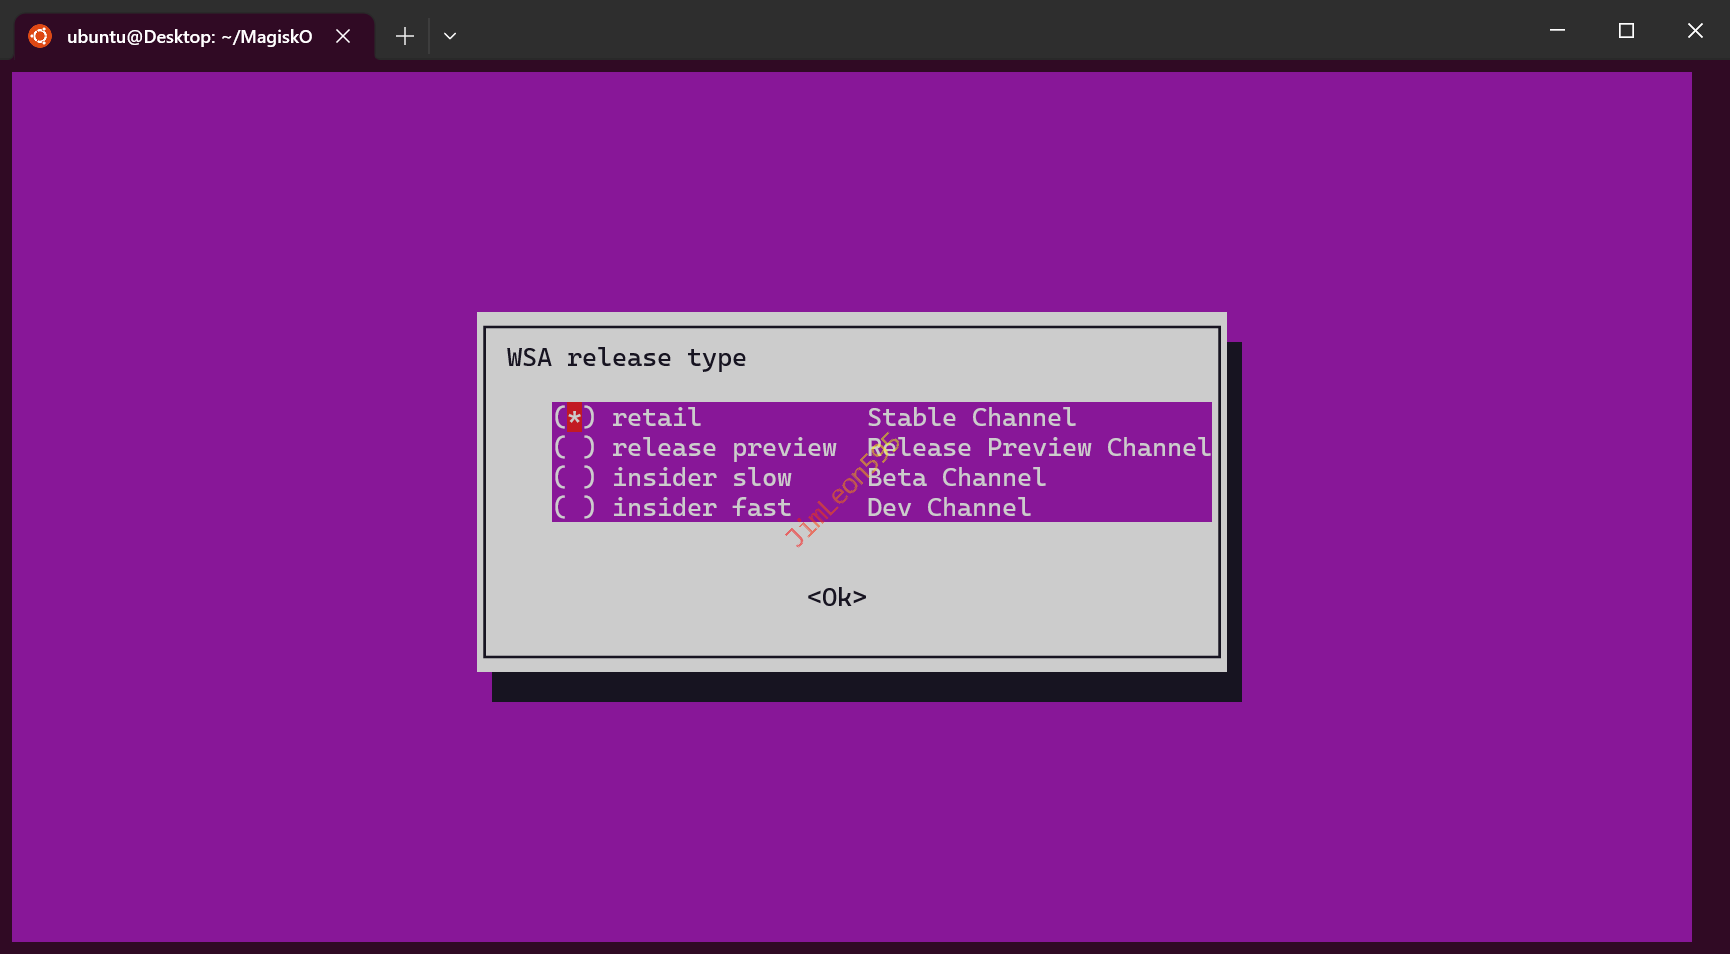Close the terminal window
The width and height of the screenshot is (1730, 954).
click(1695, 31)
